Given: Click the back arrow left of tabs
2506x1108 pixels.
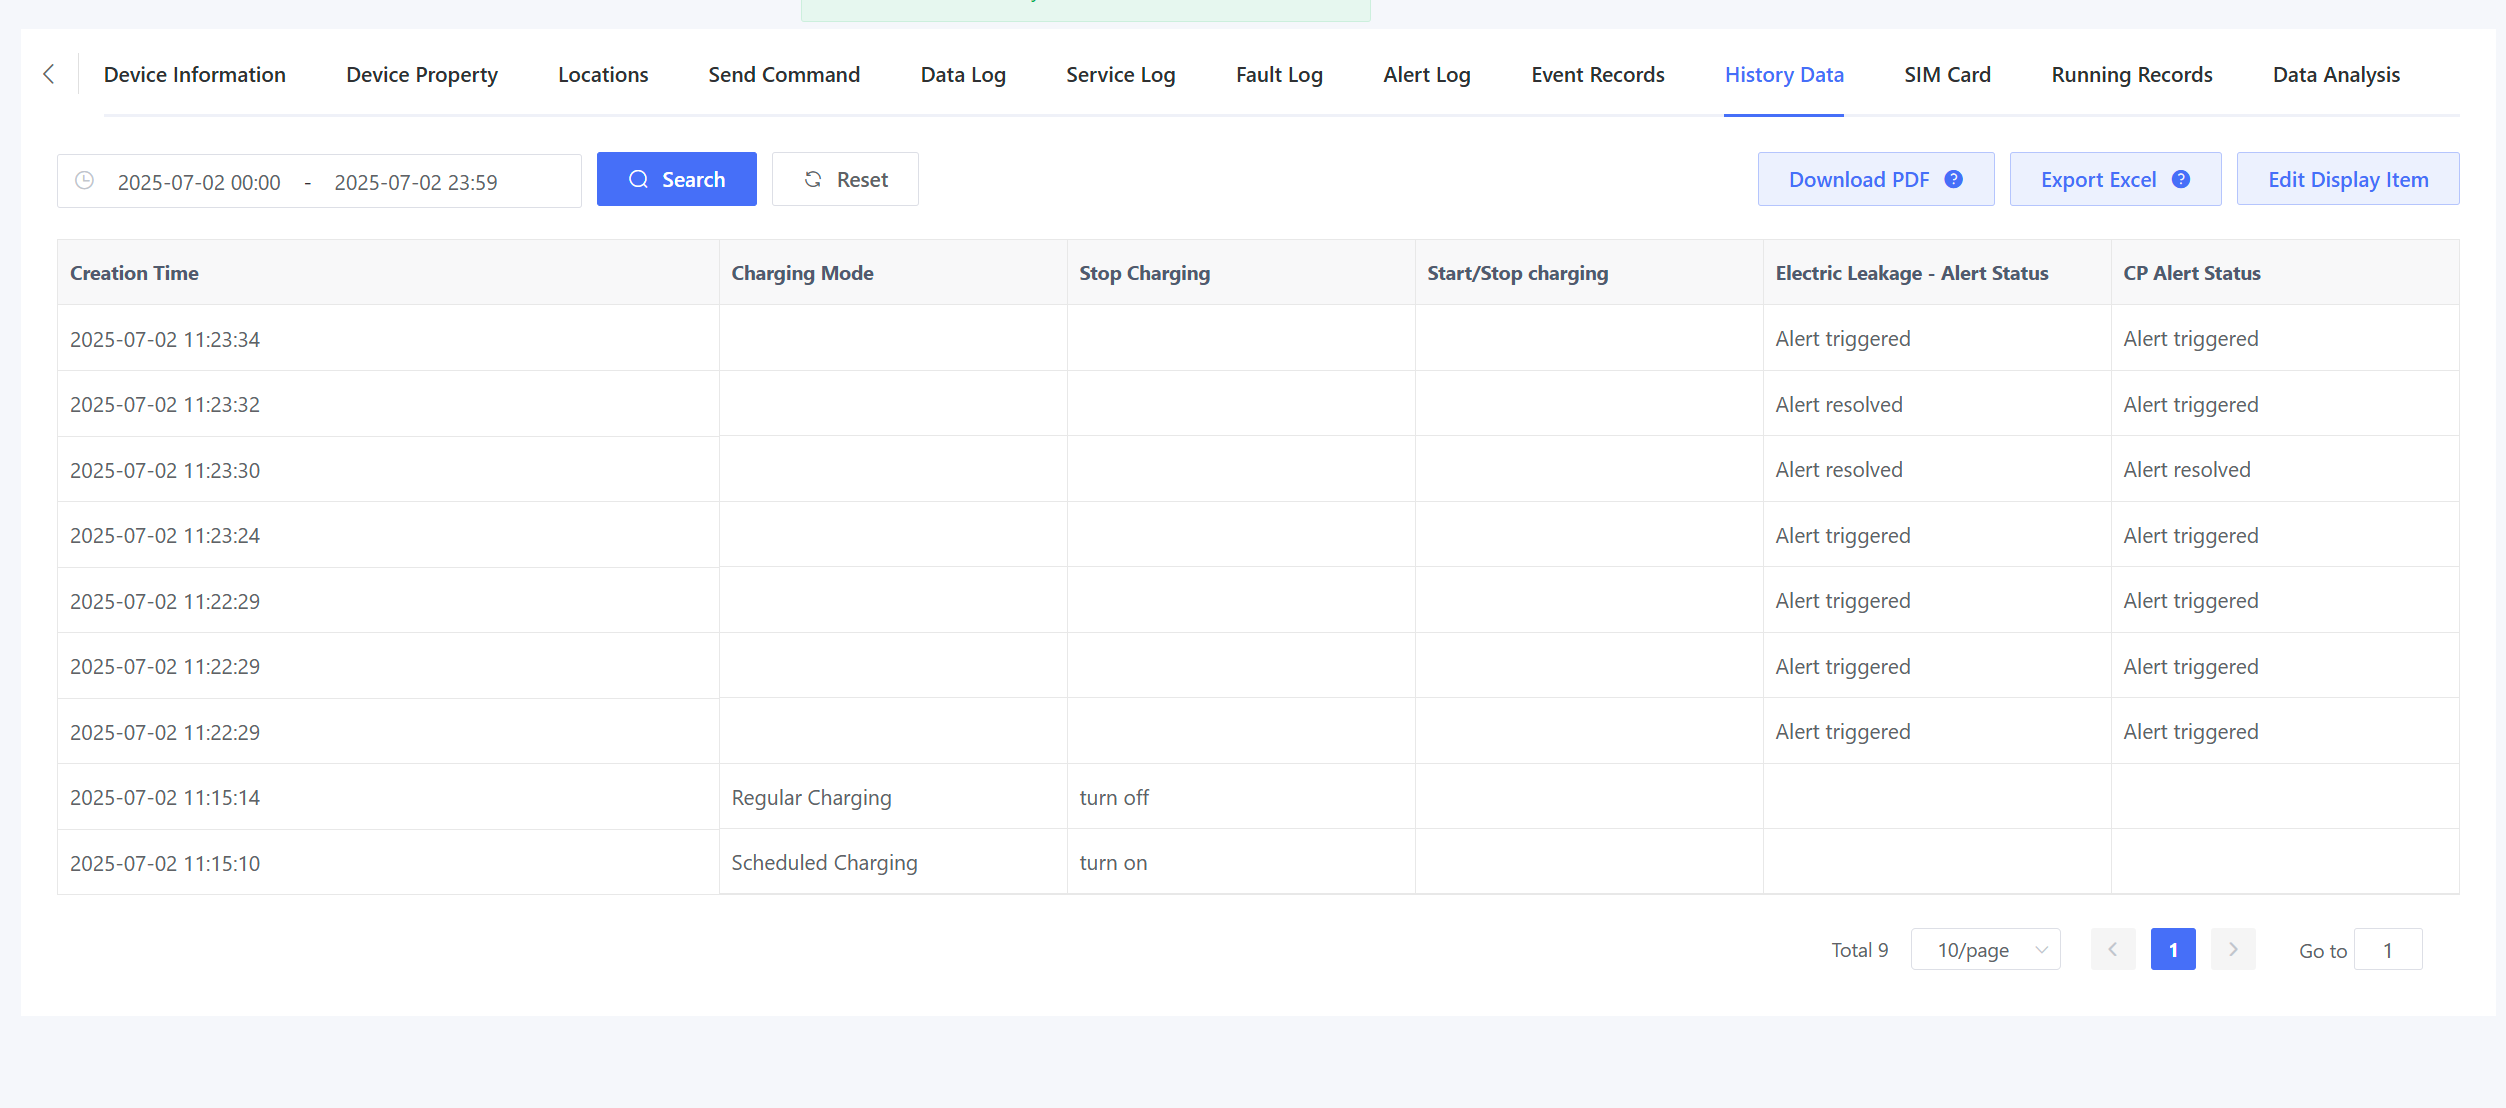Looking at the screenshot, I should (x=49, y=75).
